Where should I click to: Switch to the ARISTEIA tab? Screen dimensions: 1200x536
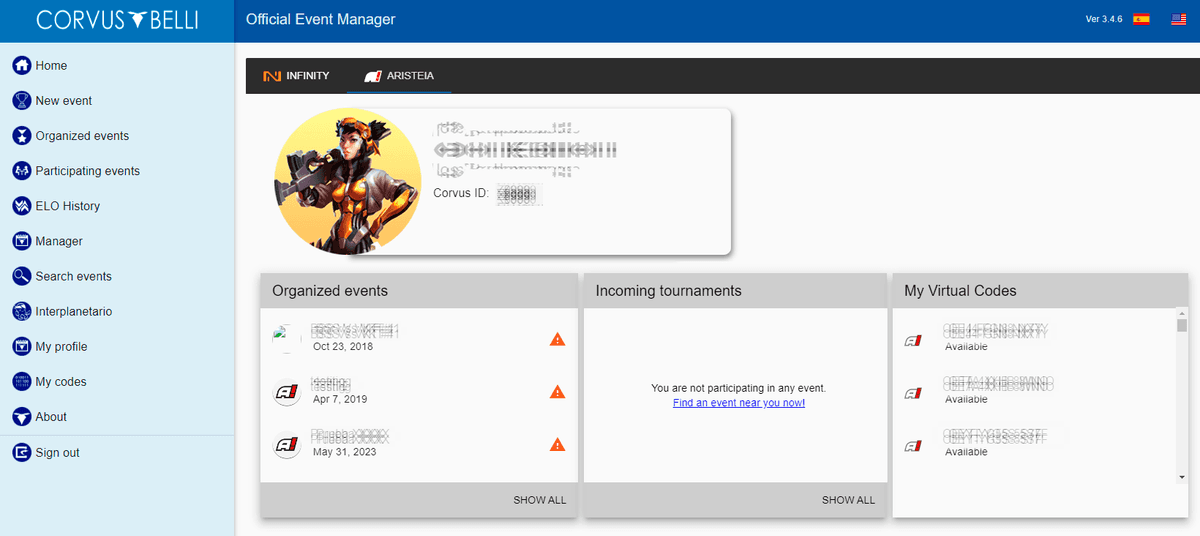[399, 76]
